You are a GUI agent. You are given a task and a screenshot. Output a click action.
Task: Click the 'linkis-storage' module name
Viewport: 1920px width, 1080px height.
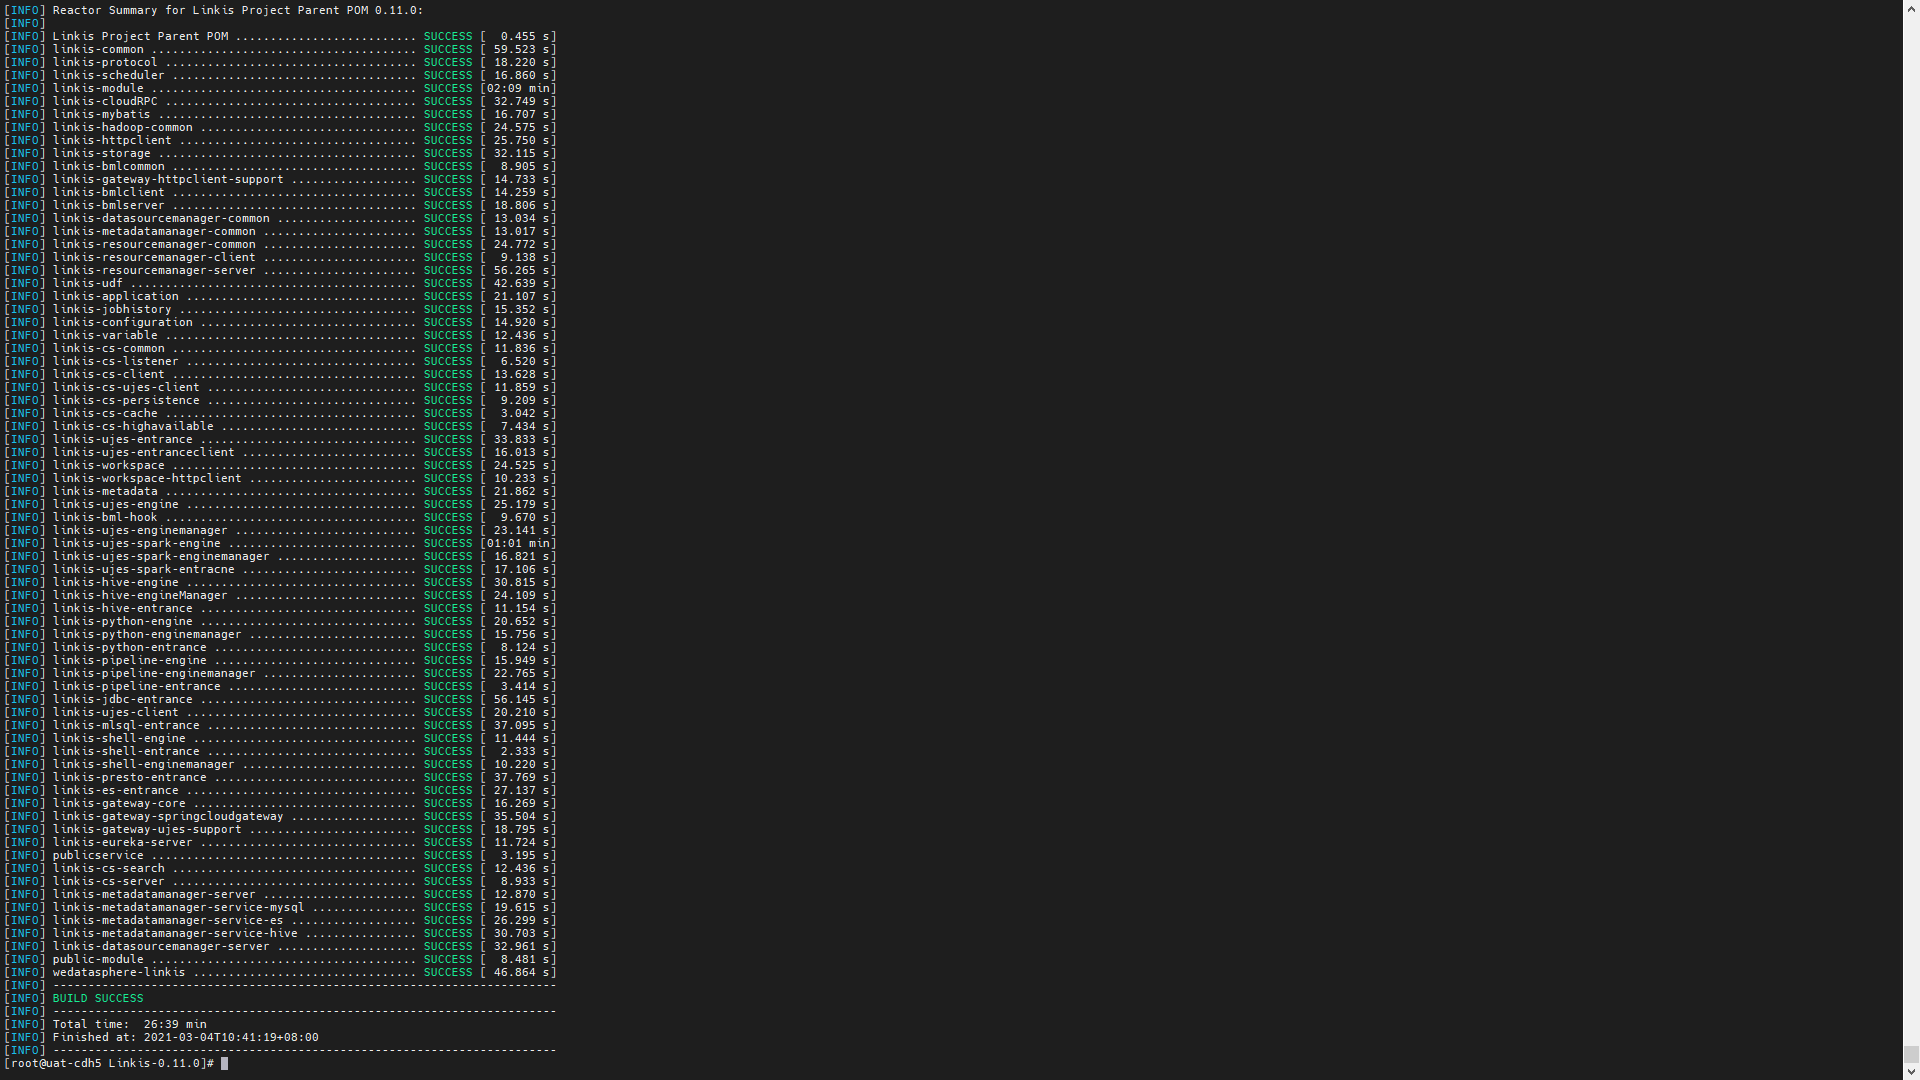point(101,153)
